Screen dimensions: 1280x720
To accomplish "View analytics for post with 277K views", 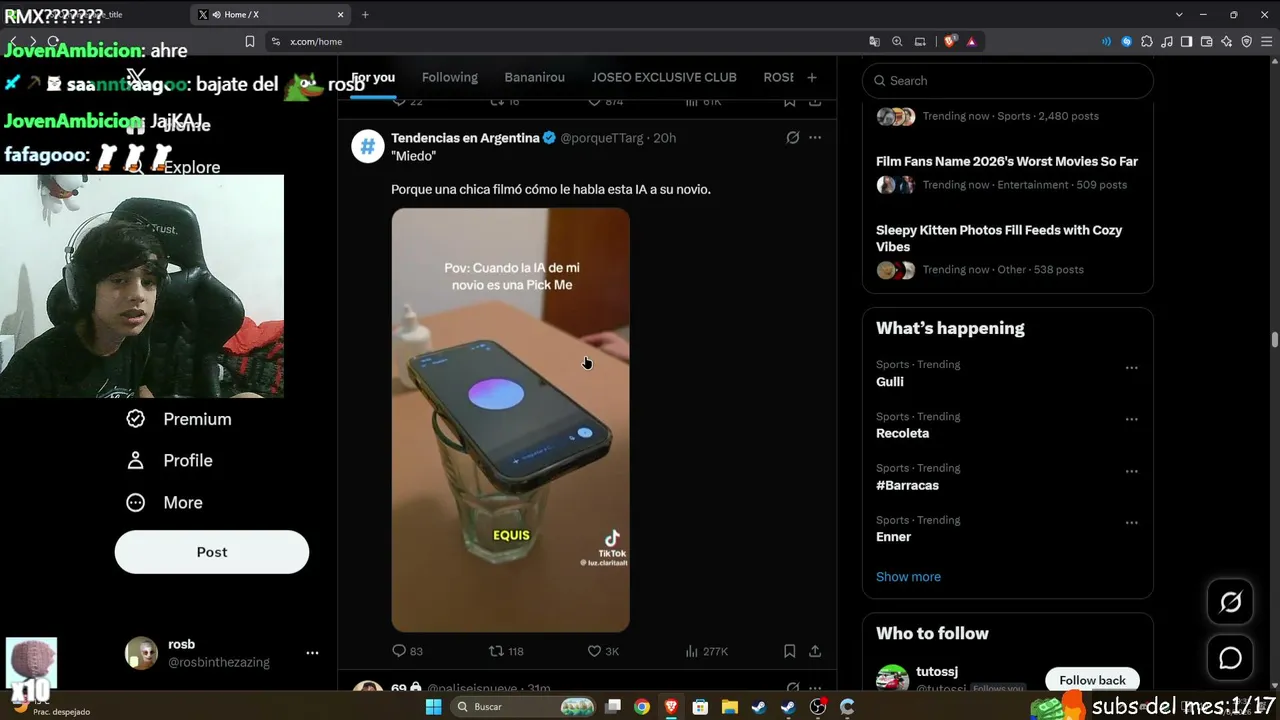I will click(706, 651).
